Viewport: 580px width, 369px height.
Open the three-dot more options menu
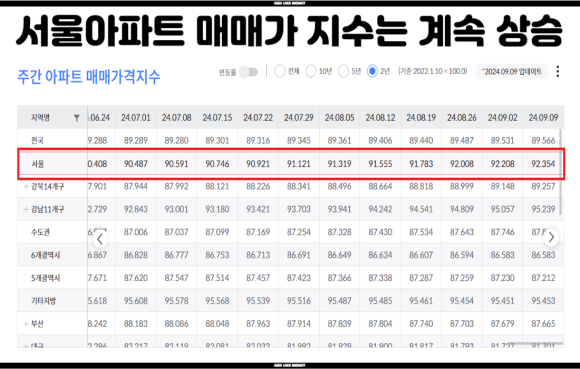click(557, 71)
